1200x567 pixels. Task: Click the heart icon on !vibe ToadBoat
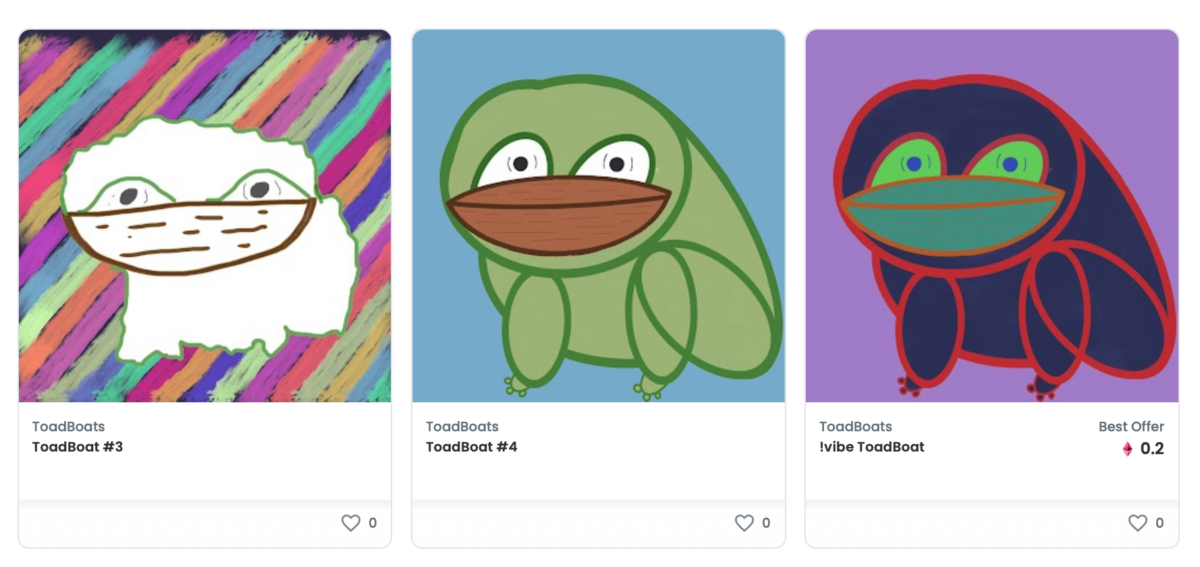1137,523
